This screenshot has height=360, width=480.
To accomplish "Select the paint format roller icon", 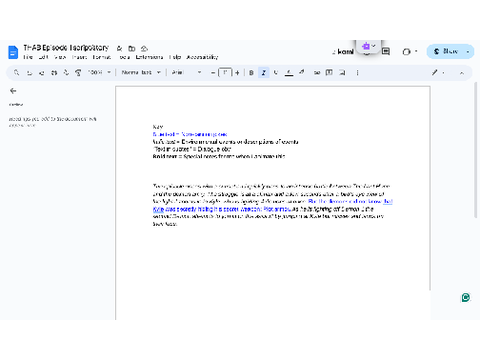I will (x=78, y=72).
